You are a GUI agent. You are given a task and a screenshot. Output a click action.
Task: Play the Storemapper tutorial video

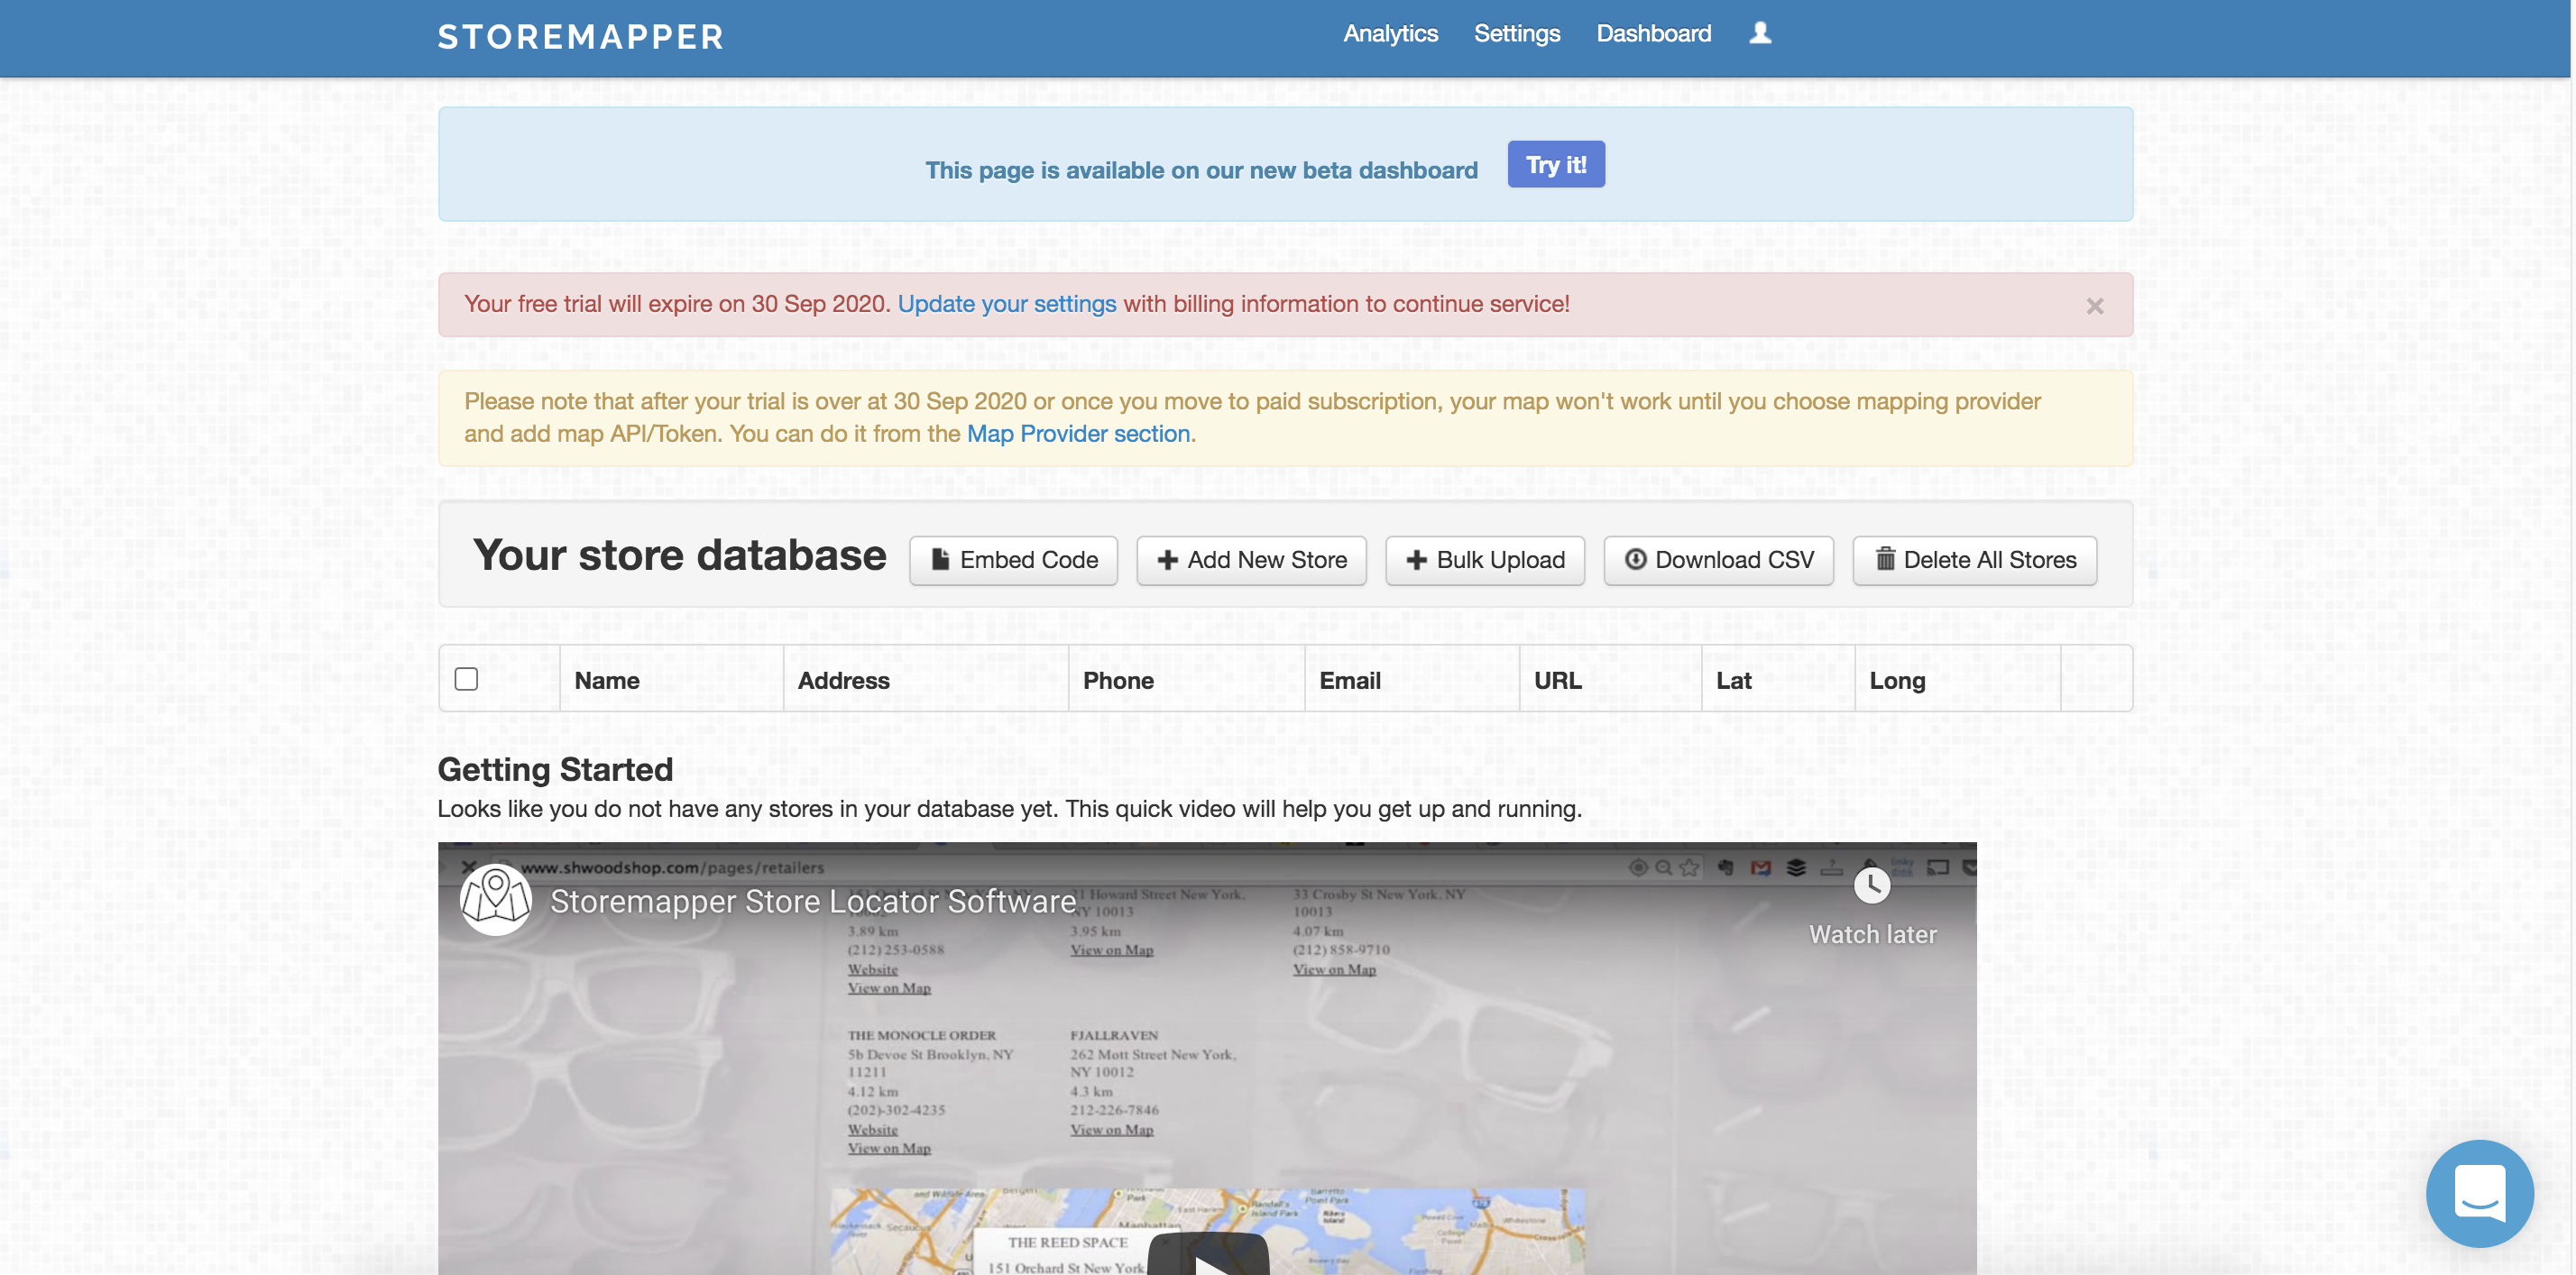coord(1208,1255)
